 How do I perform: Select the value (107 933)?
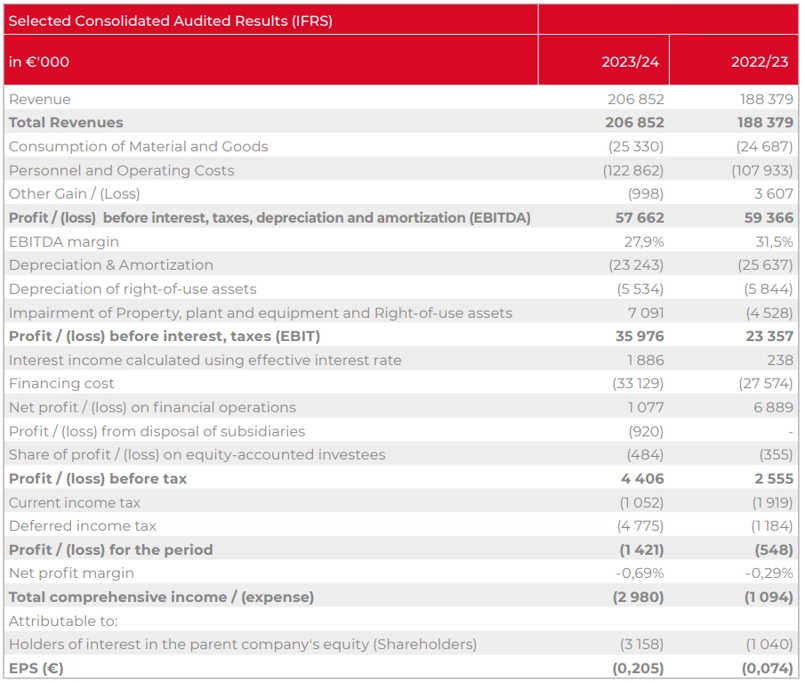click(x=763, y=170)
